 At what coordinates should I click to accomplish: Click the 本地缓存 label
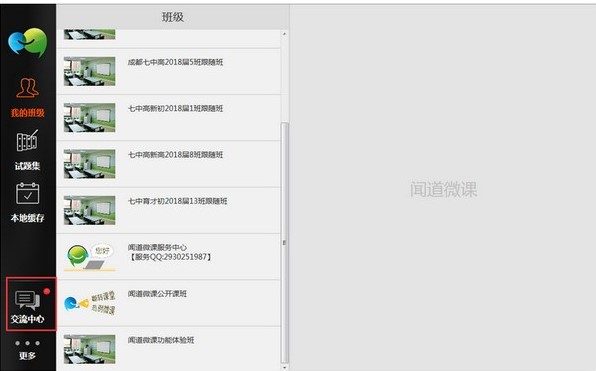pyautogui.click(x=27, y=218)
